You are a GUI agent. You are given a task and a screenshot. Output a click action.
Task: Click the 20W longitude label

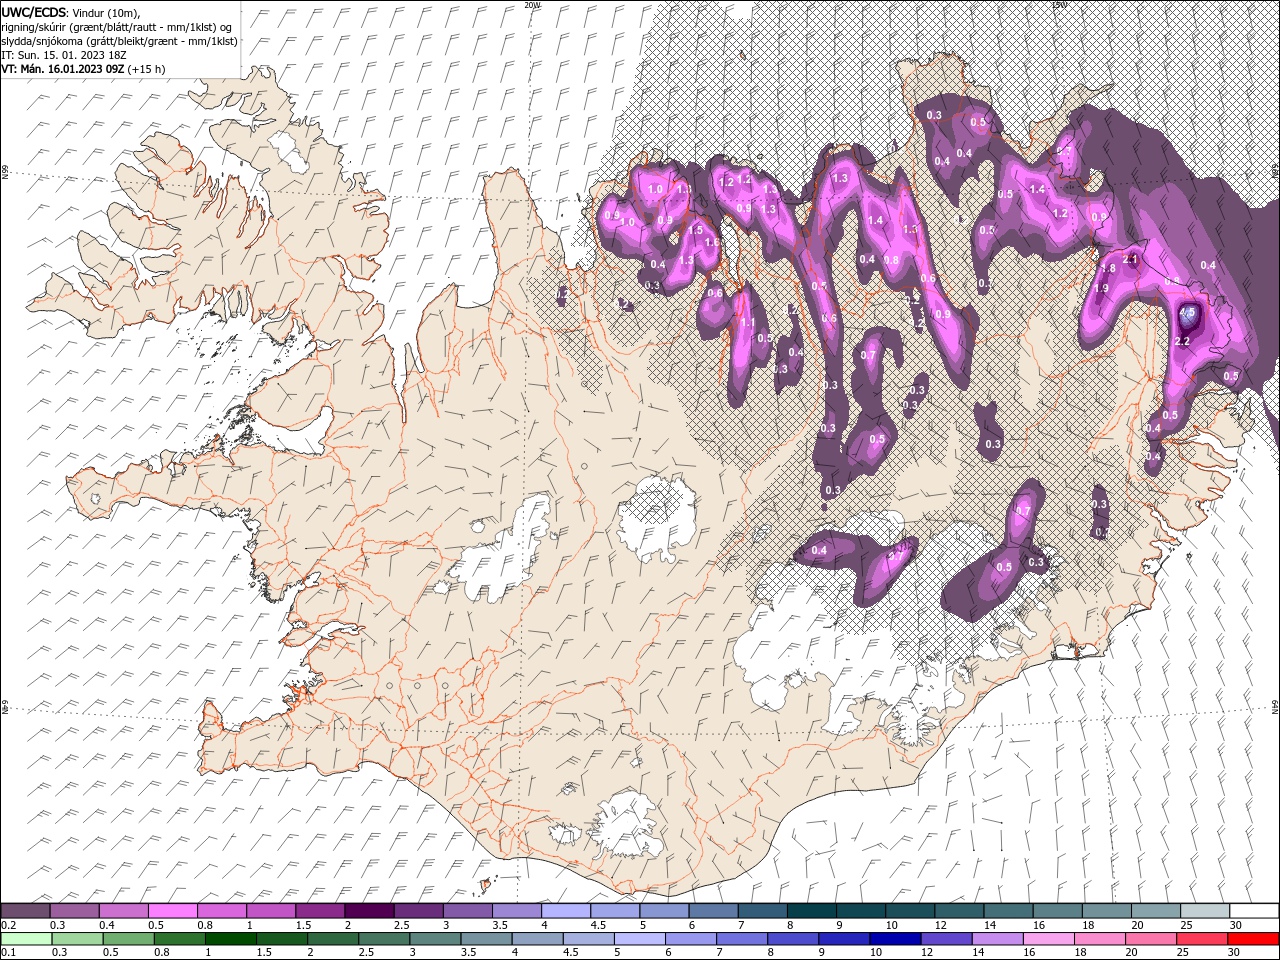(532, 5)
